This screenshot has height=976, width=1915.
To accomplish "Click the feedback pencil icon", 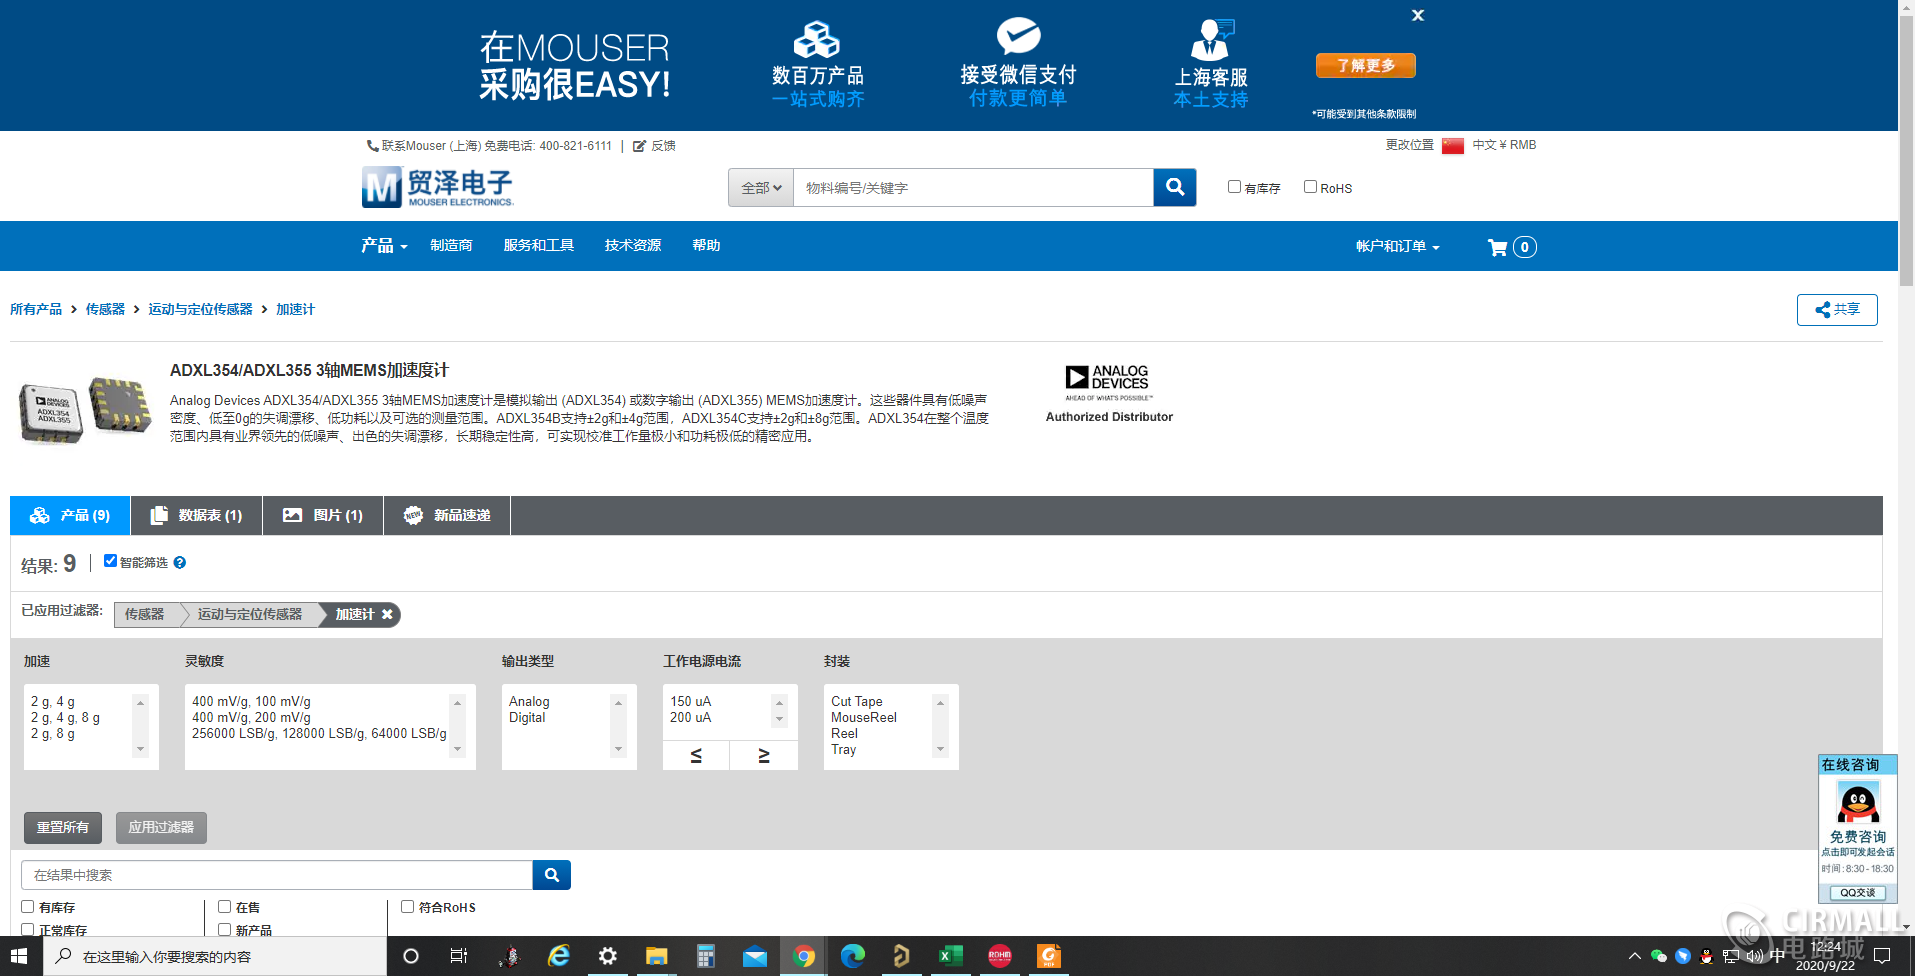I will click(639, 146).
